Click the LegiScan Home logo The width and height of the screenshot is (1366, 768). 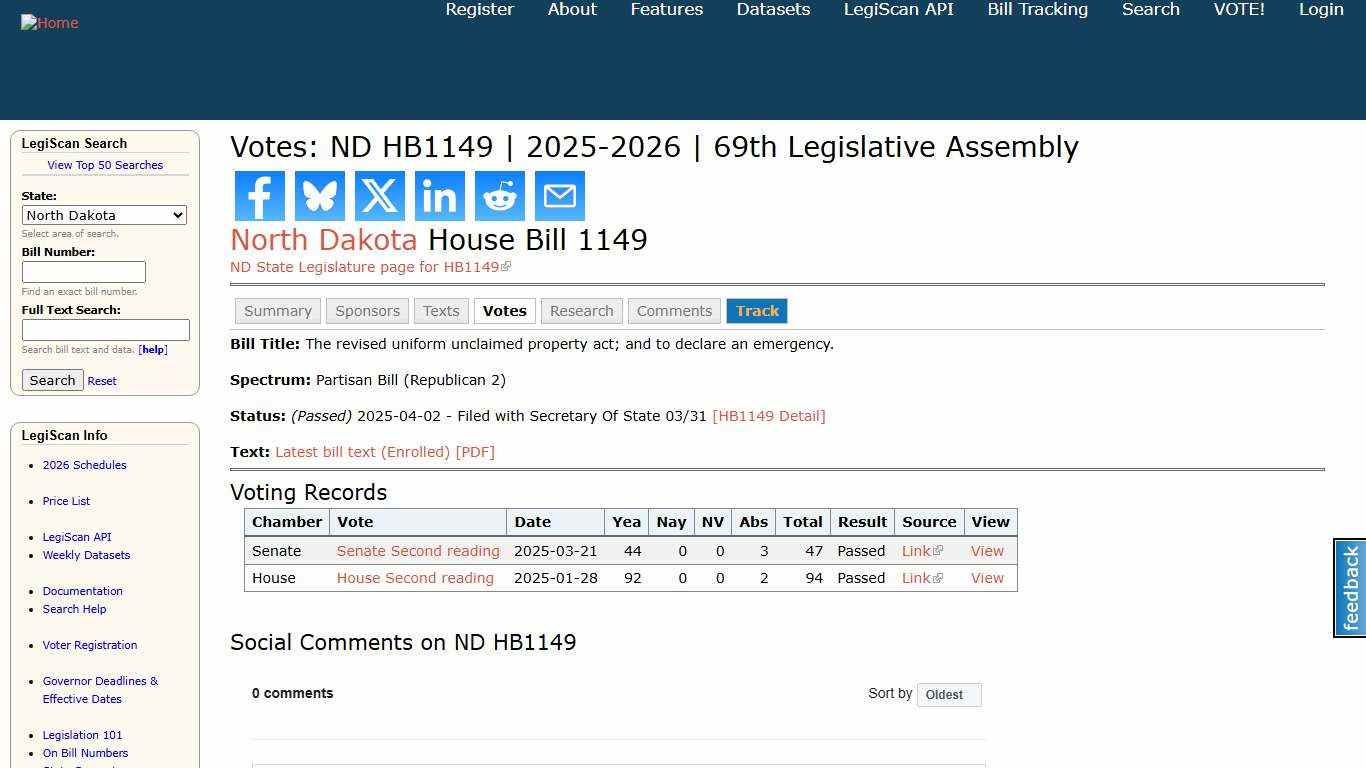pos(49,22)
